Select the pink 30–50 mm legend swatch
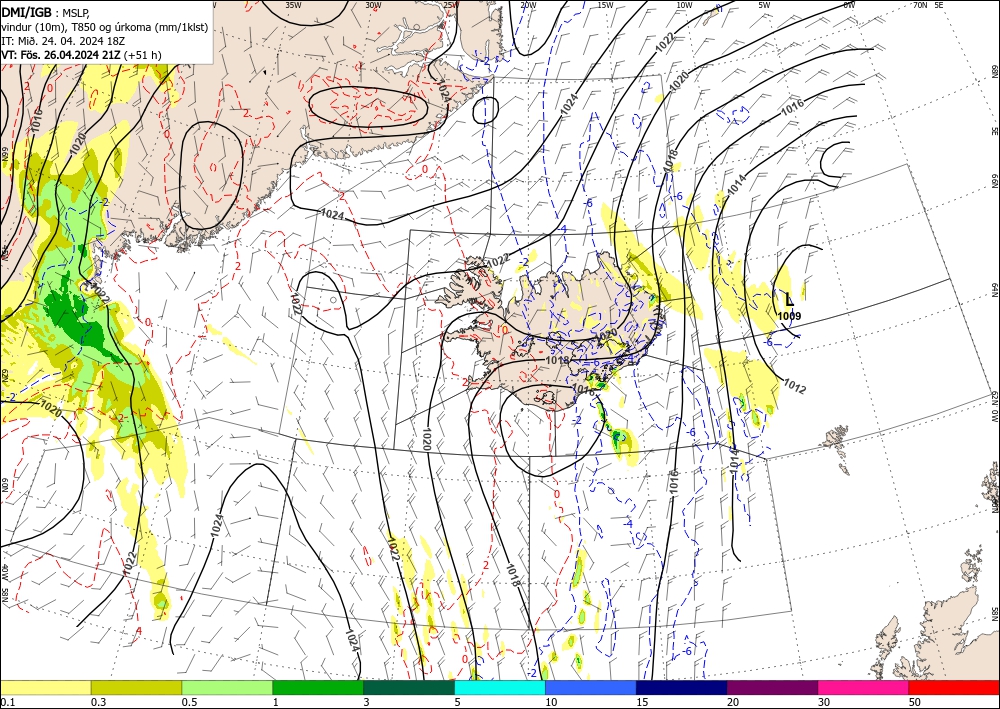 (864, 687)
